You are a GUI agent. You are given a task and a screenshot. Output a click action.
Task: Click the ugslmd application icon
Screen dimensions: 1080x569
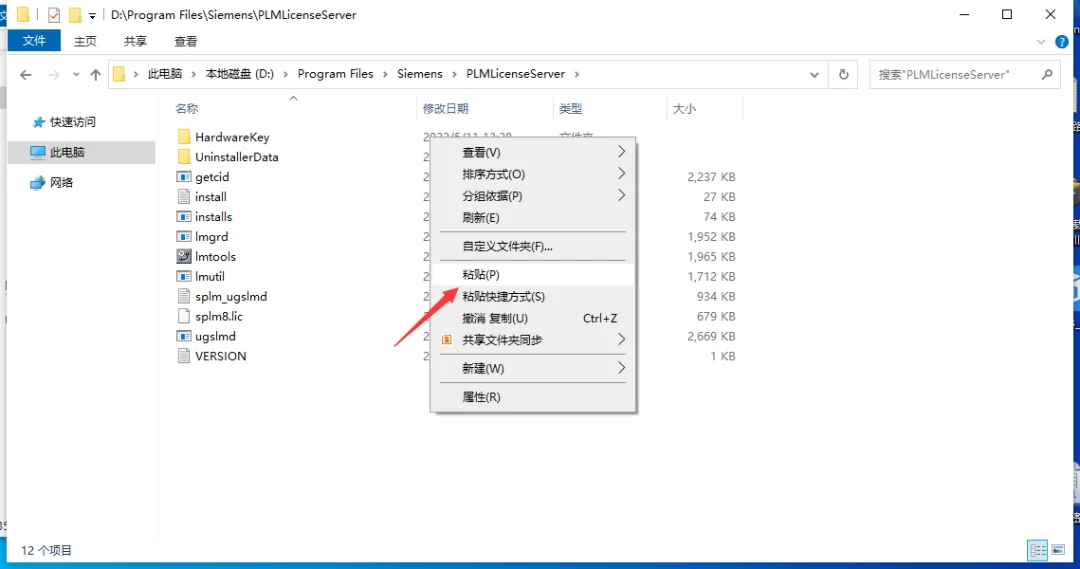(x=183, y=336)
